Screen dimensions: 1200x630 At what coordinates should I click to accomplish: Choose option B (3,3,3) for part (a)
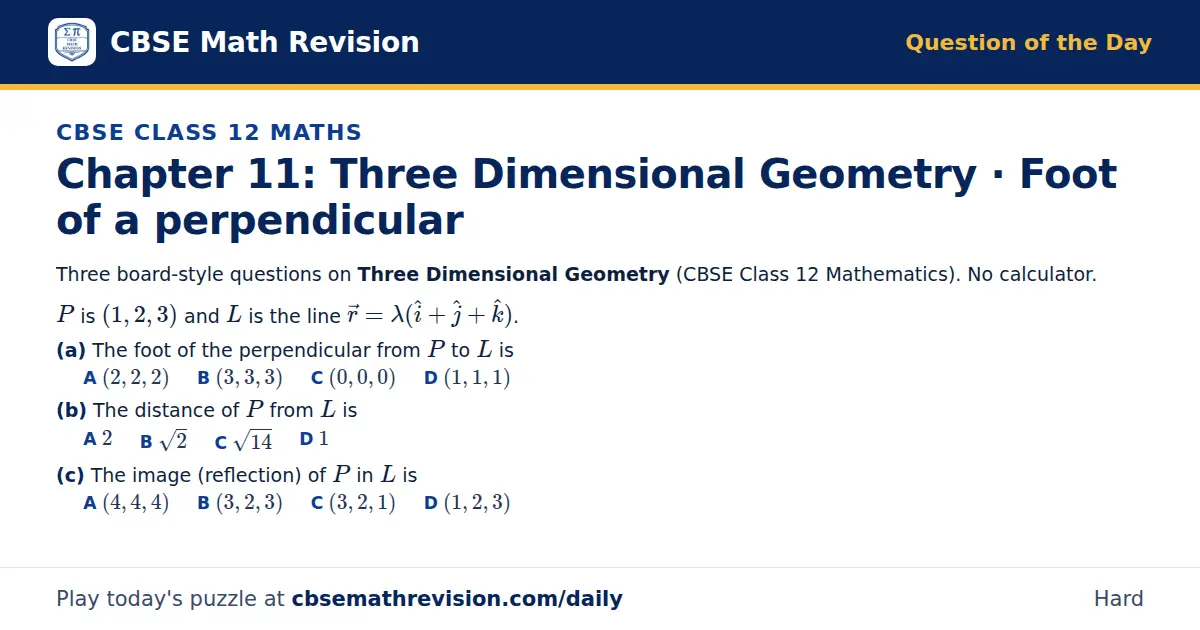pyautogui.click(x=240, y=378)
